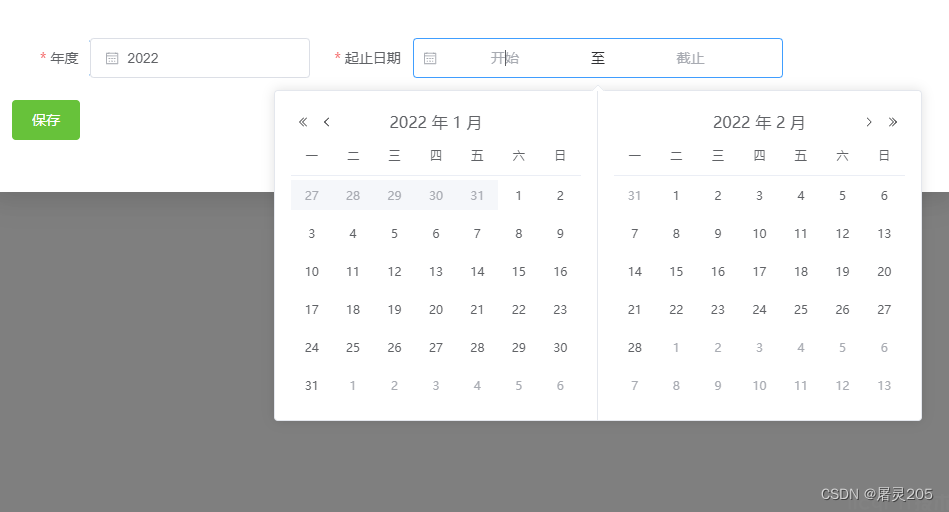This screenshot has width=949, height=512.
Task: Click the 开始 start date input
Action: 505,58
